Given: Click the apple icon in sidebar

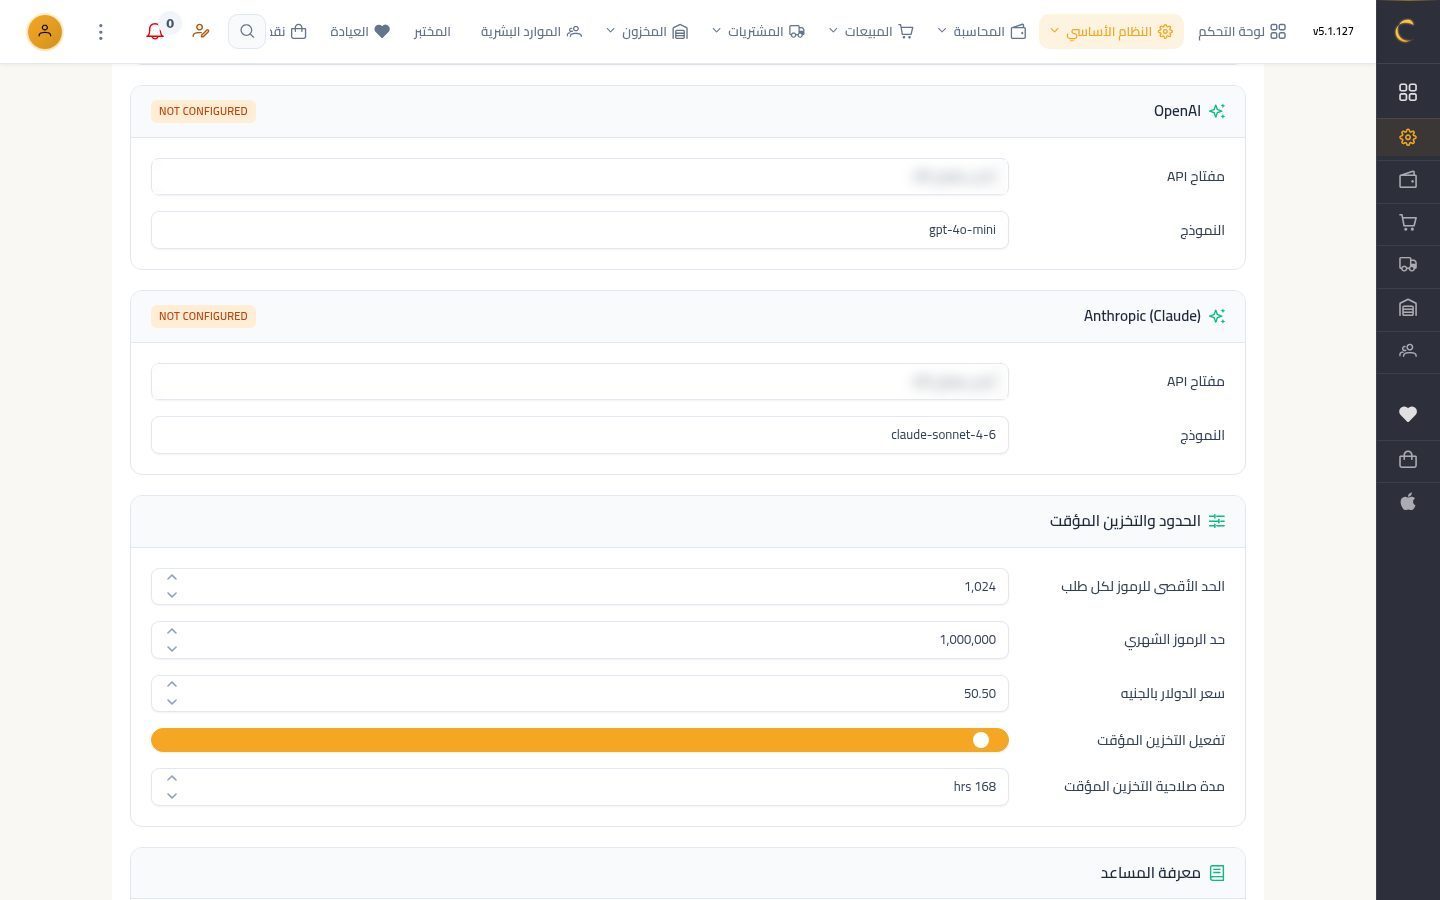Looking at the screenshot, I should click(1408, 502).
